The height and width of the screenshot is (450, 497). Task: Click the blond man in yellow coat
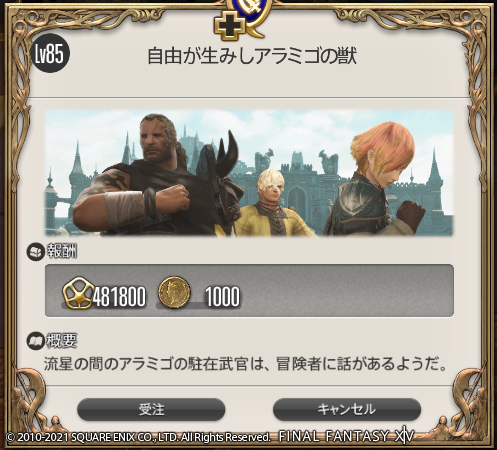point(270,203)
